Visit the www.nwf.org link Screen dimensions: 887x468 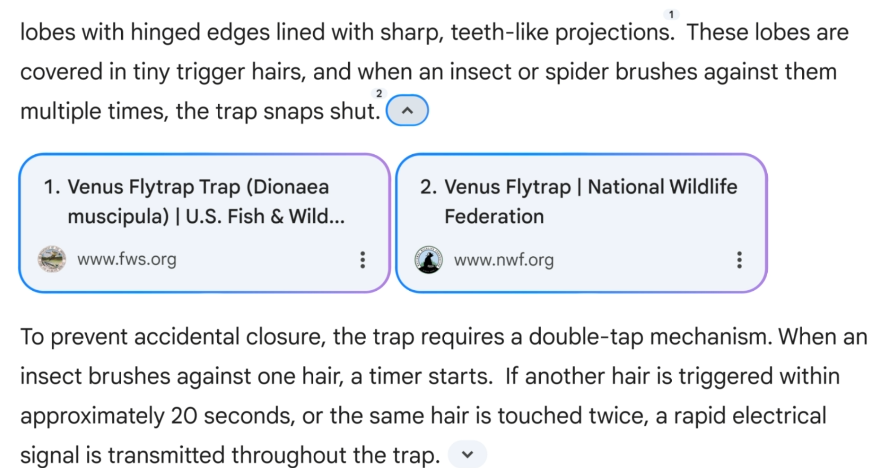point(503,260)
